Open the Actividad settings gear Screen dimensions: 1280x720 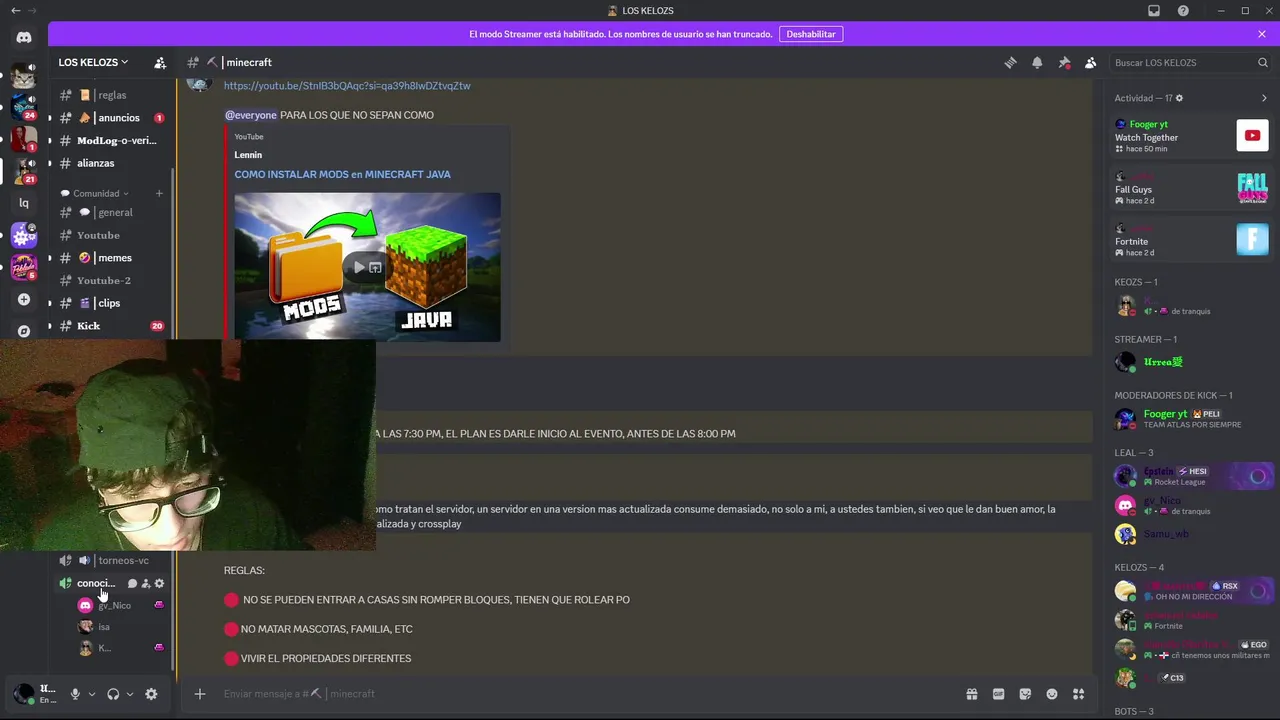pos(1179,98)
